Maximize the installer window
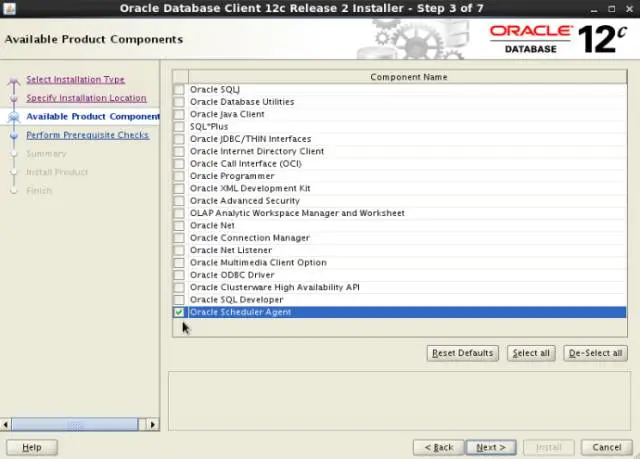 (x=611, y=9)
